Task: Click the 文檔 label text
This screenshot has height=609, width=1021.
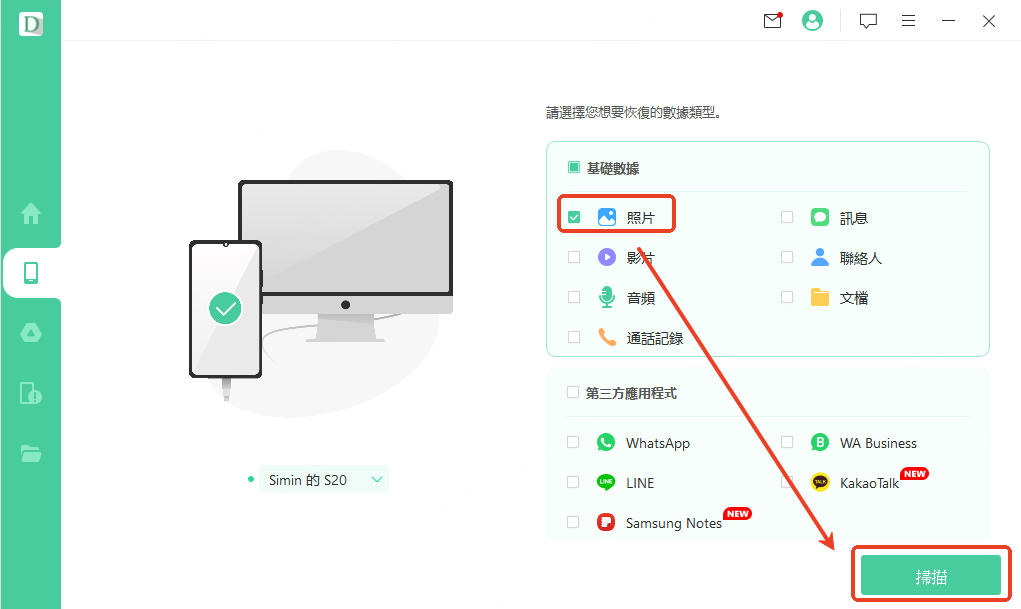Action: 854,298
